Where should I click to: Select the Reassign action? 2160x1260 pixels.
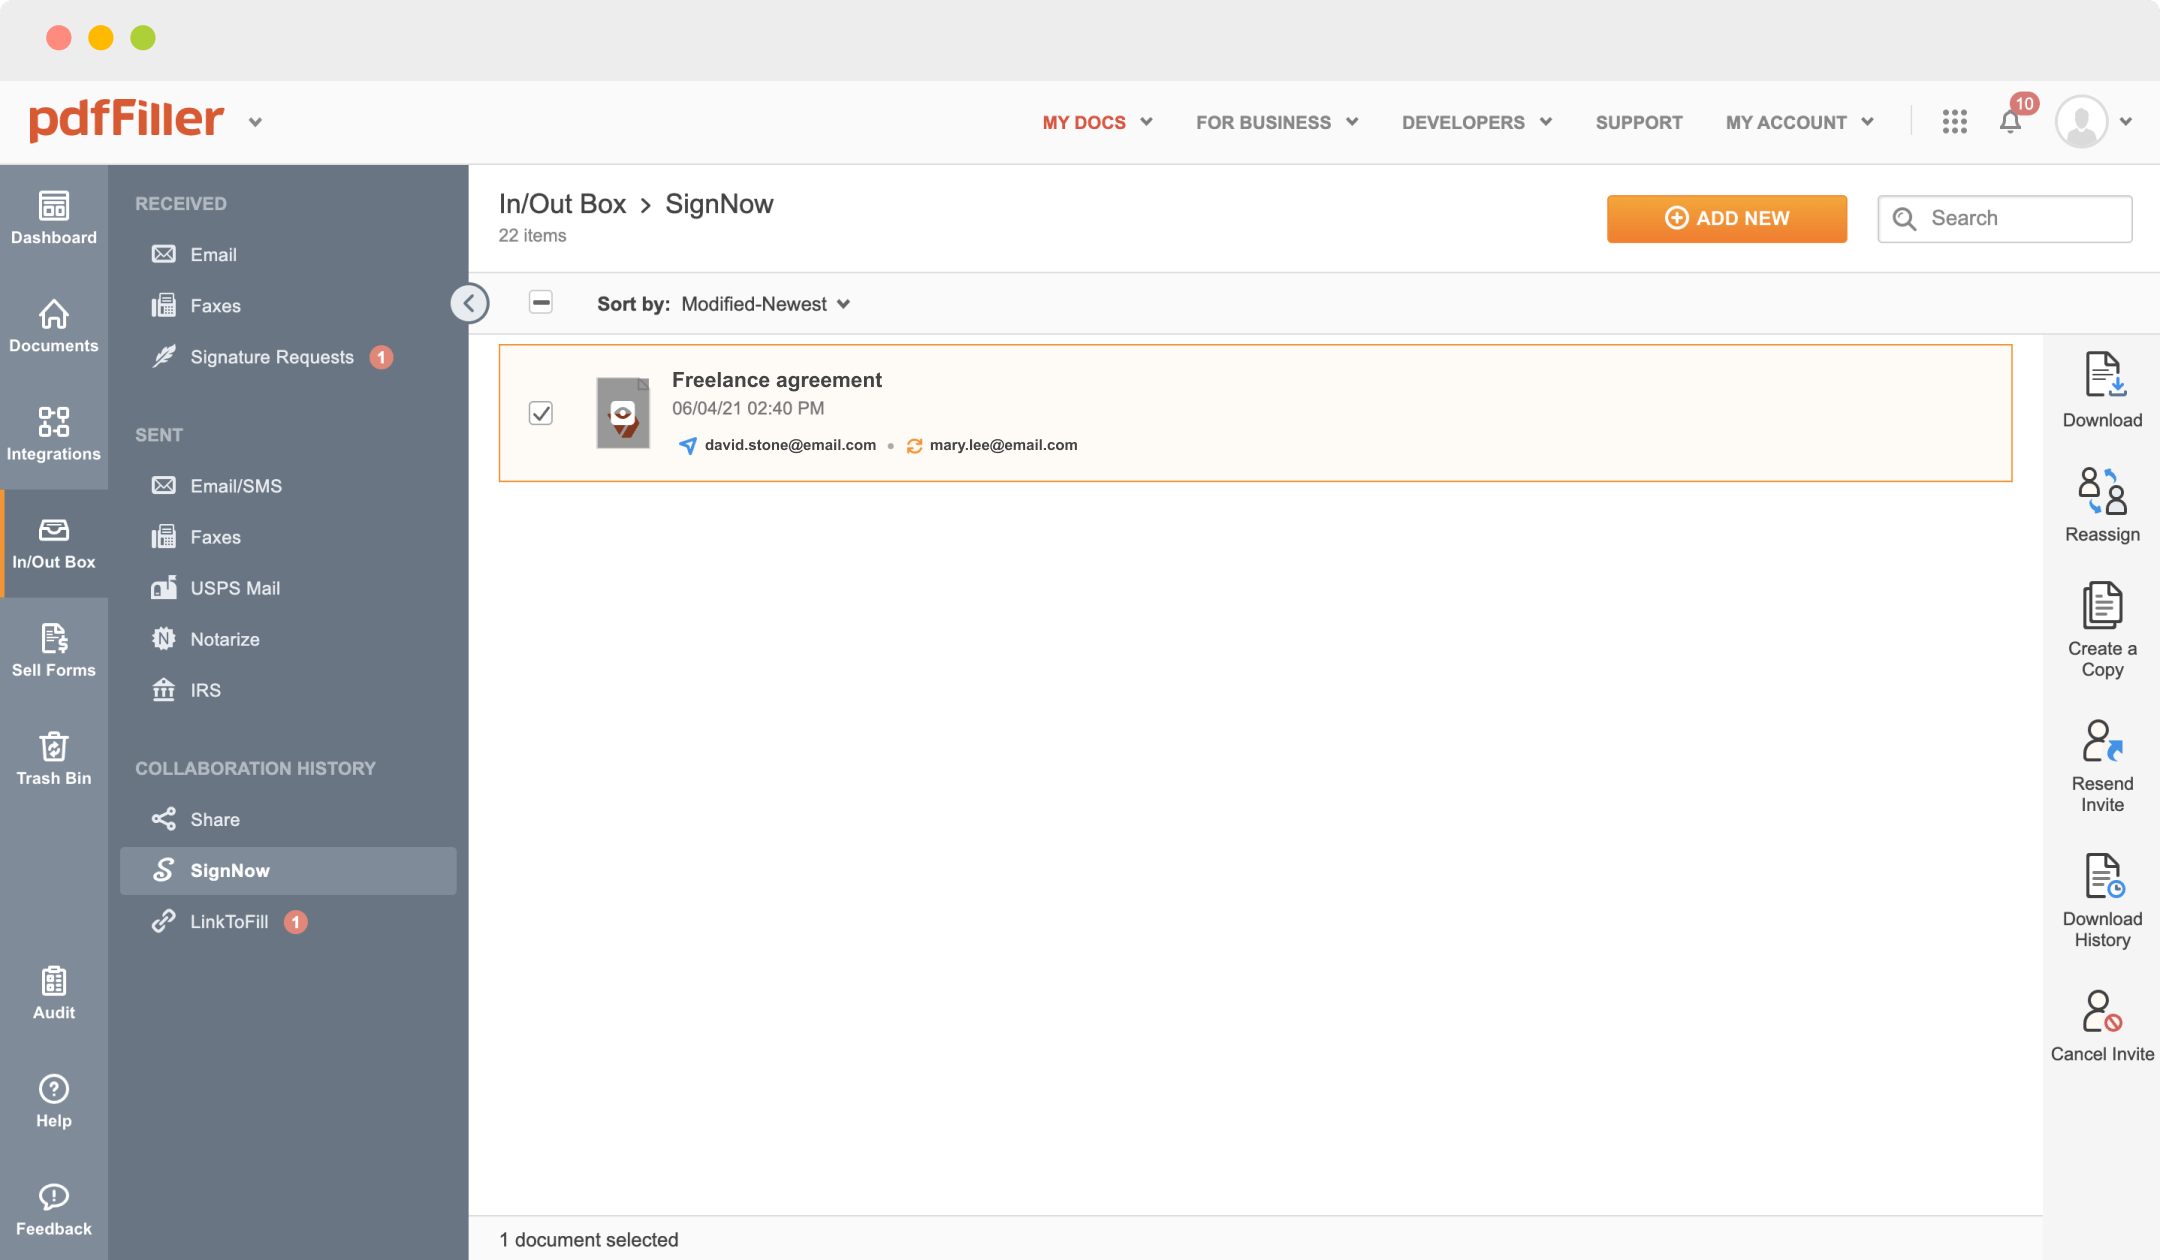pos(2101,505)
